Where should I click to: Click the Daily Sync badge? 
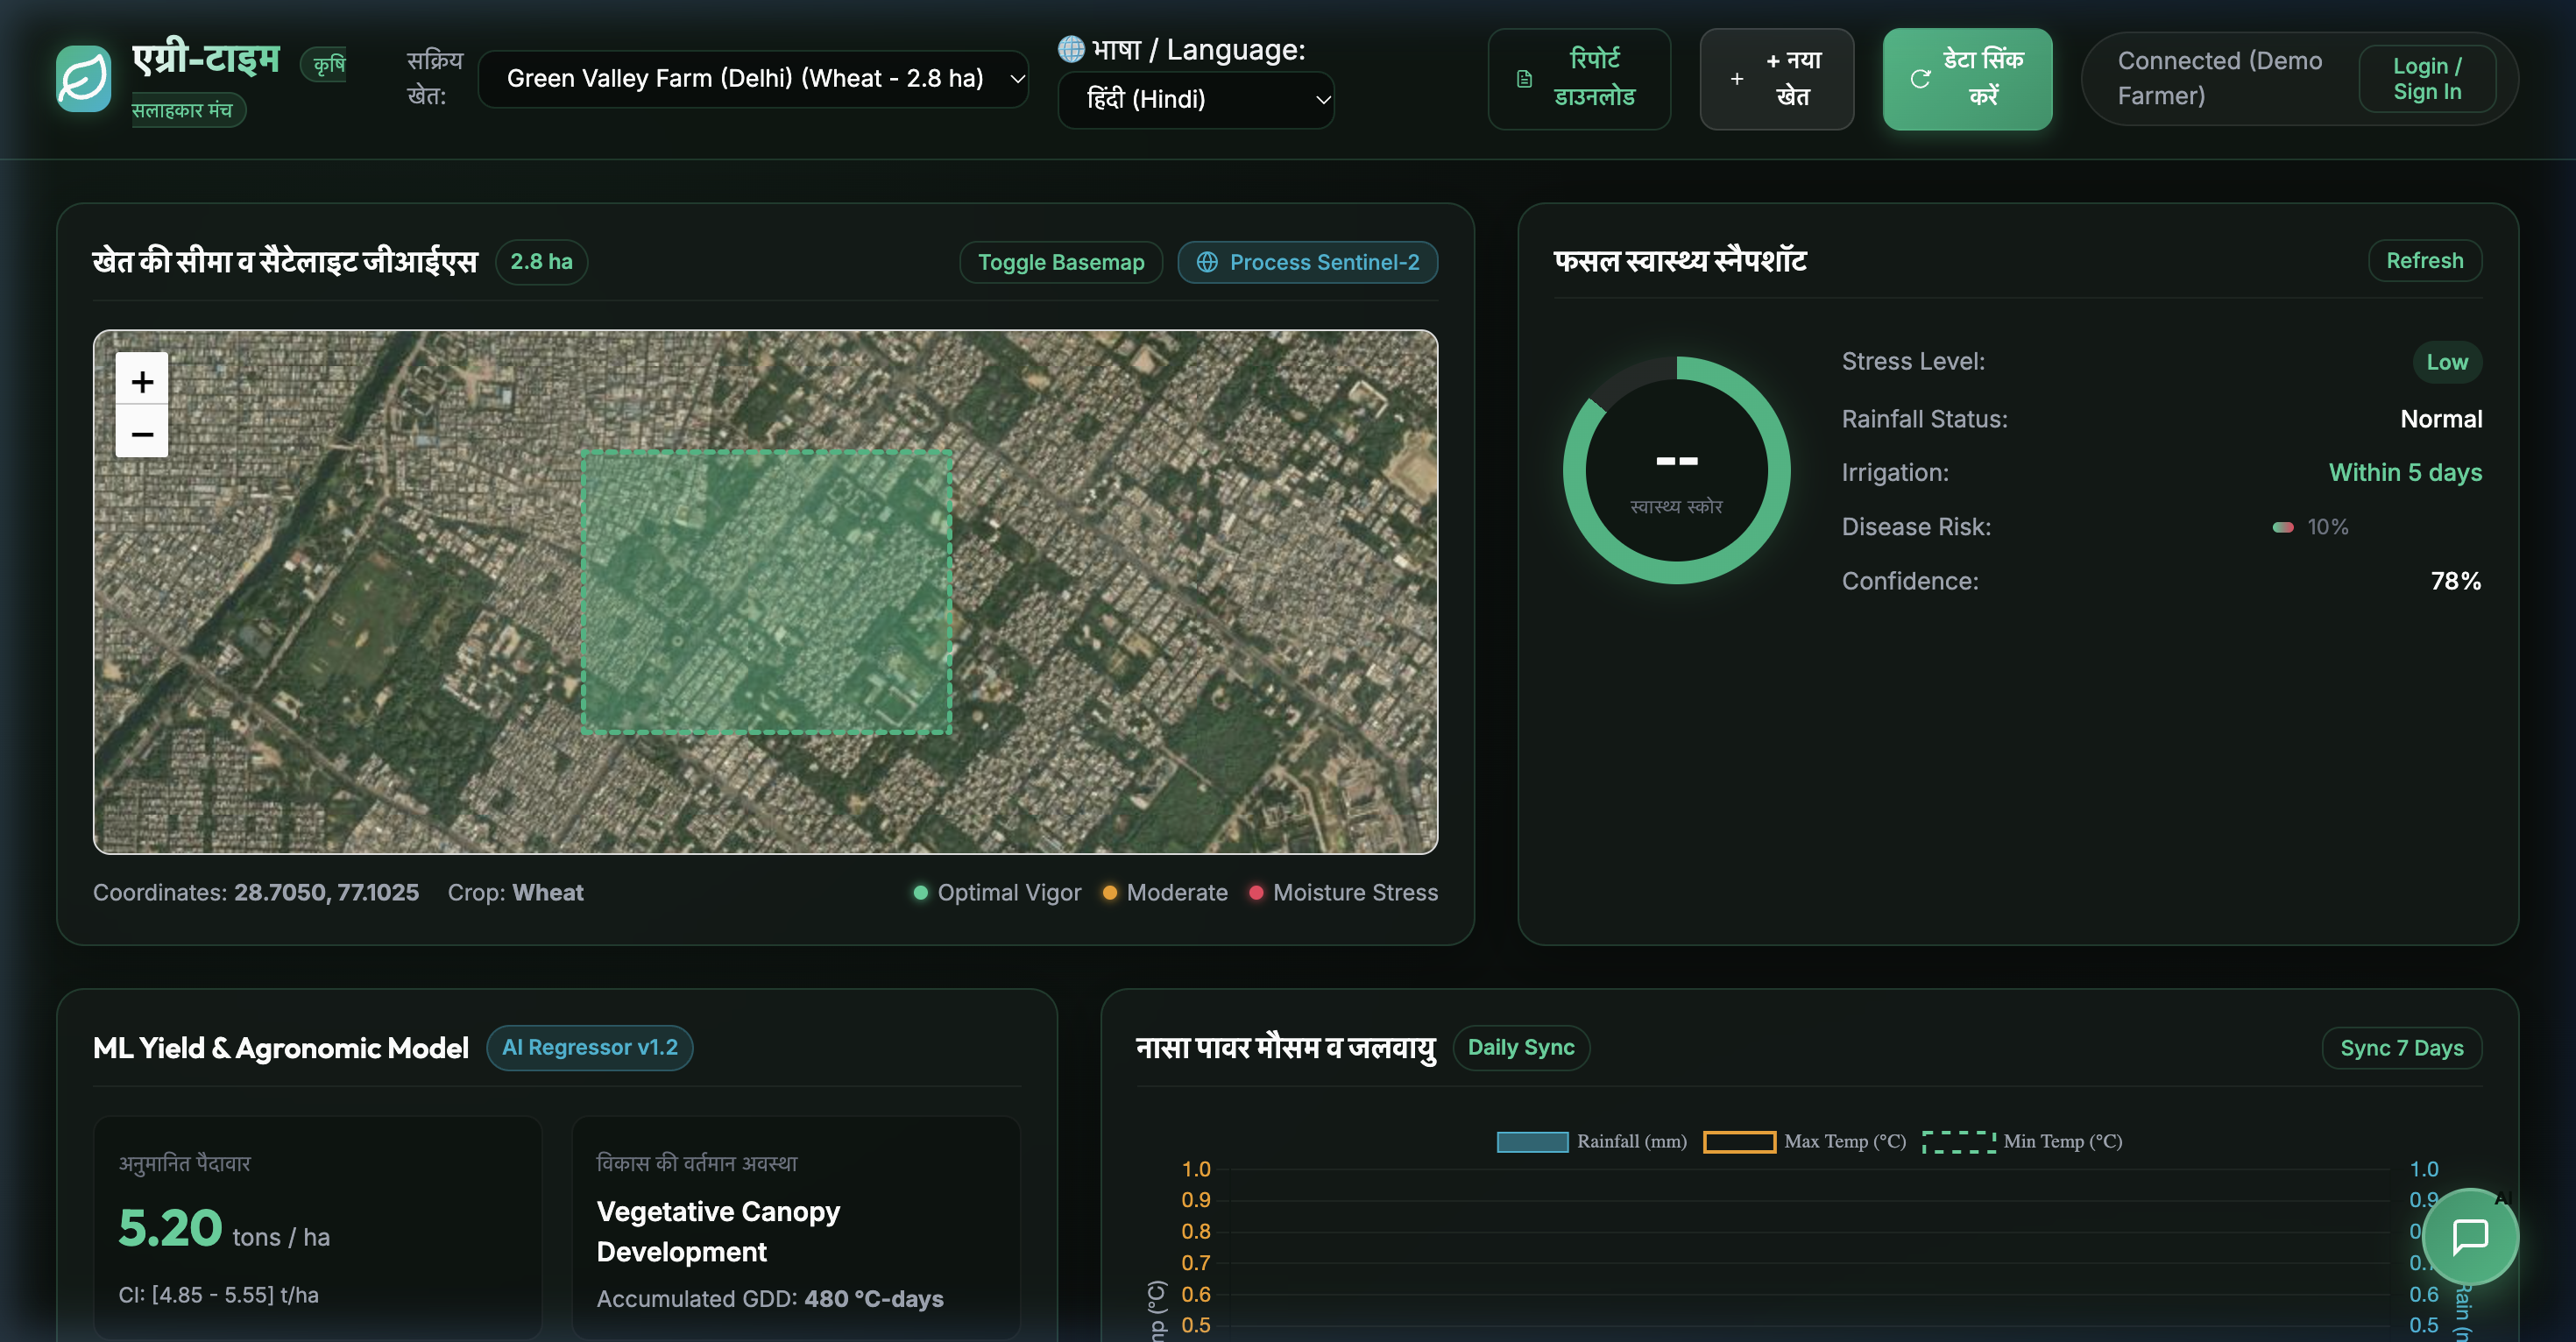[x=1521, y=1047]
